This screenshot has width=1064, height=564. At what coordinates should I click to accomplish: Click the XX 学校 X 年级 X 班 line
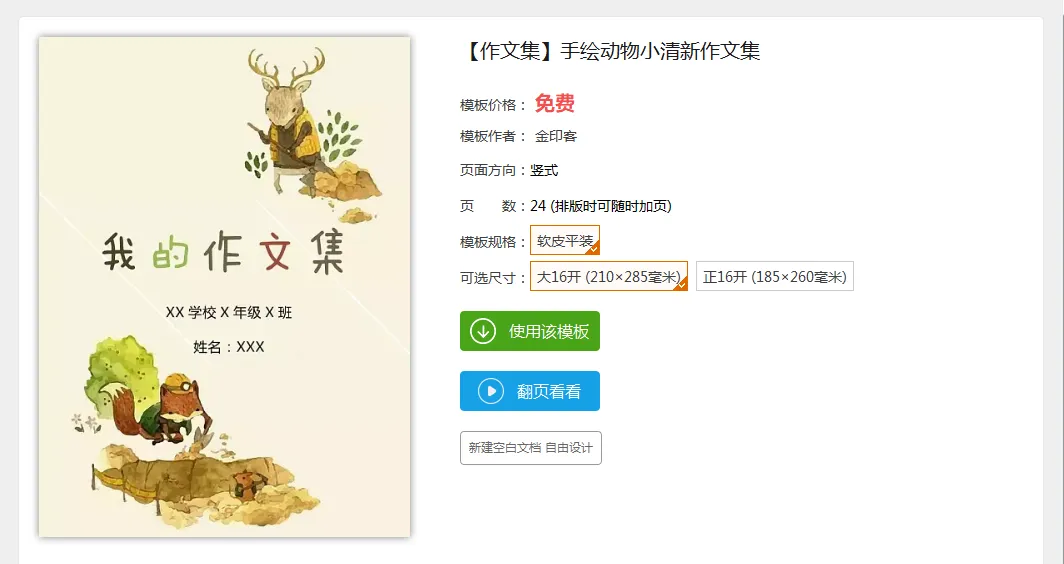click(x=229, y=312)
